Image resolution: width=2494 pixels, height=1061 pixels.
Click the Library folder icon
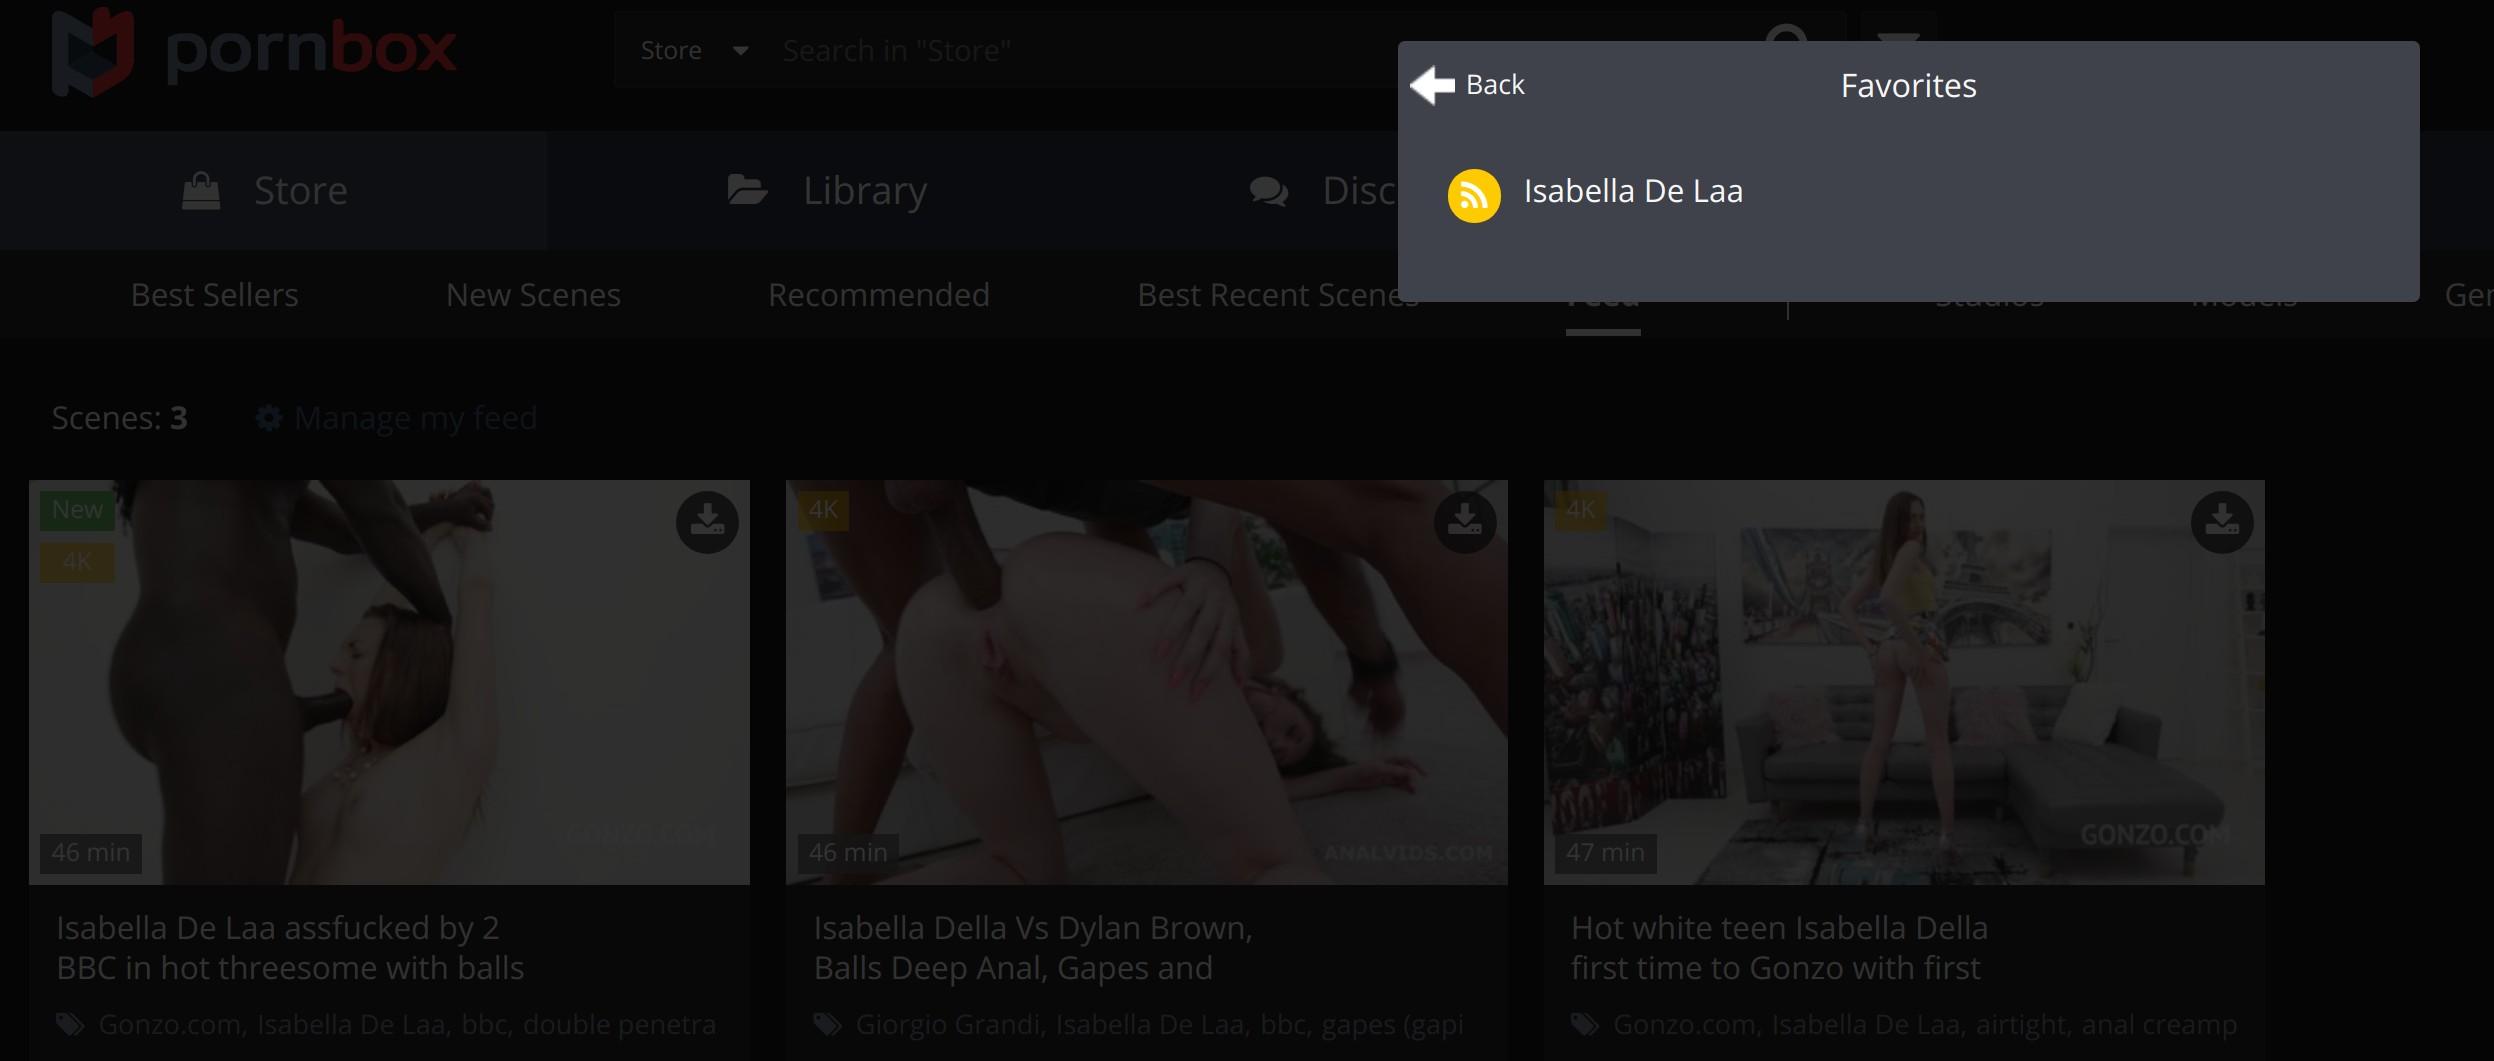(747, 189)
